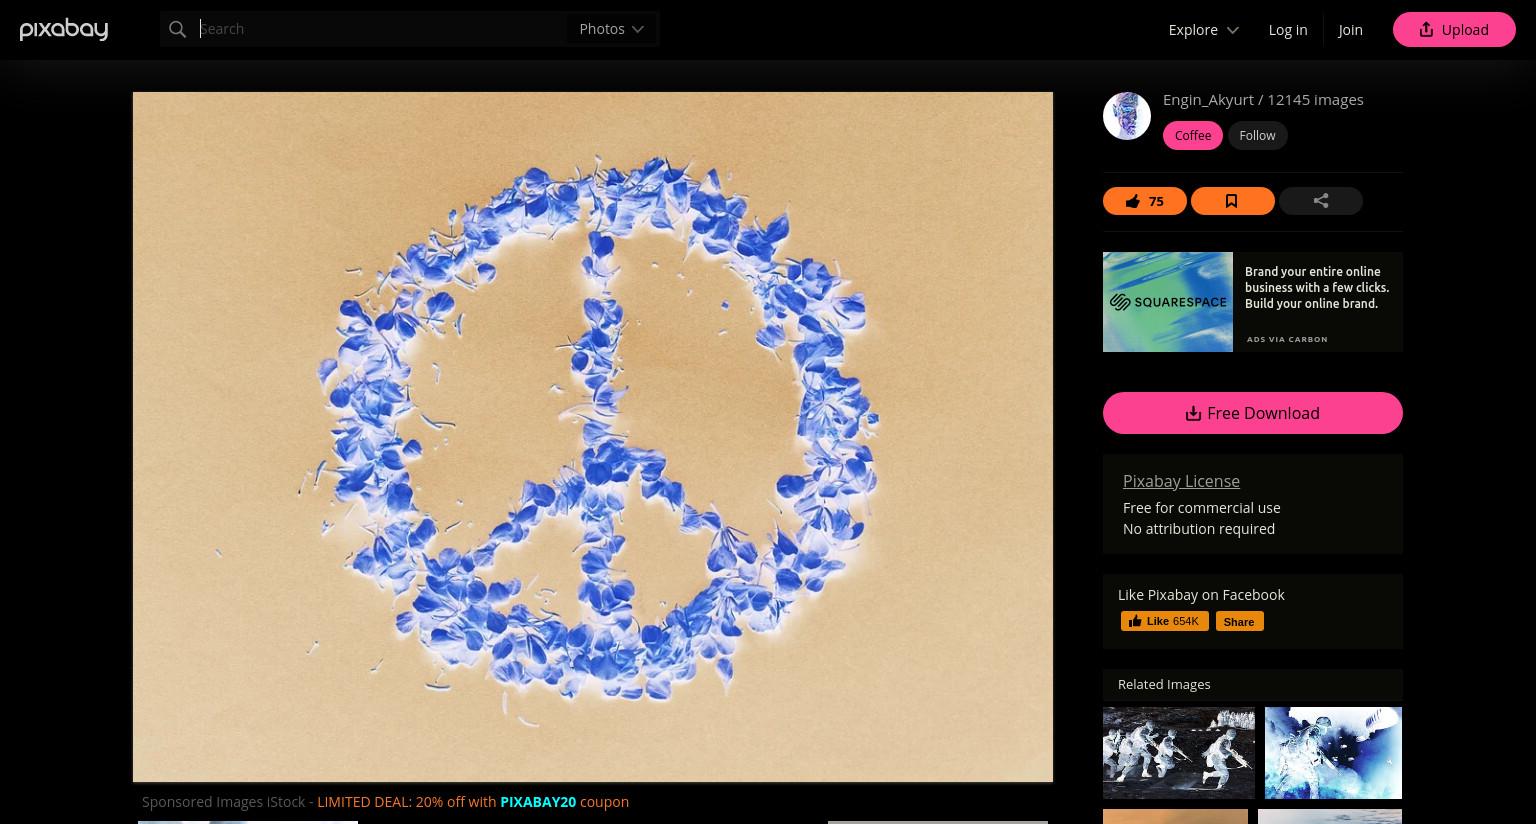Open the share options icon
This screenshot has height=824, width=1536.
click(1321, 201)
